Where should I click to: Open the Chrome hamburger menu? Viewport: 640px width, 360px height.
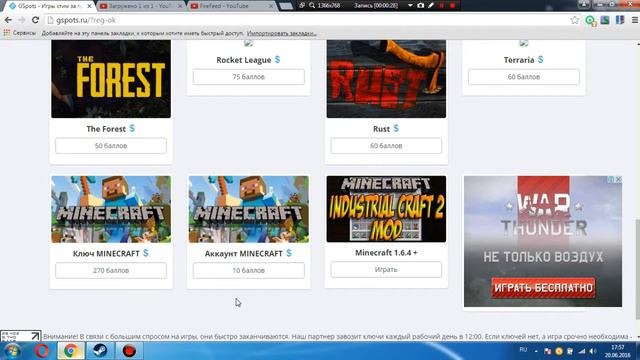[x=635, y=20]
